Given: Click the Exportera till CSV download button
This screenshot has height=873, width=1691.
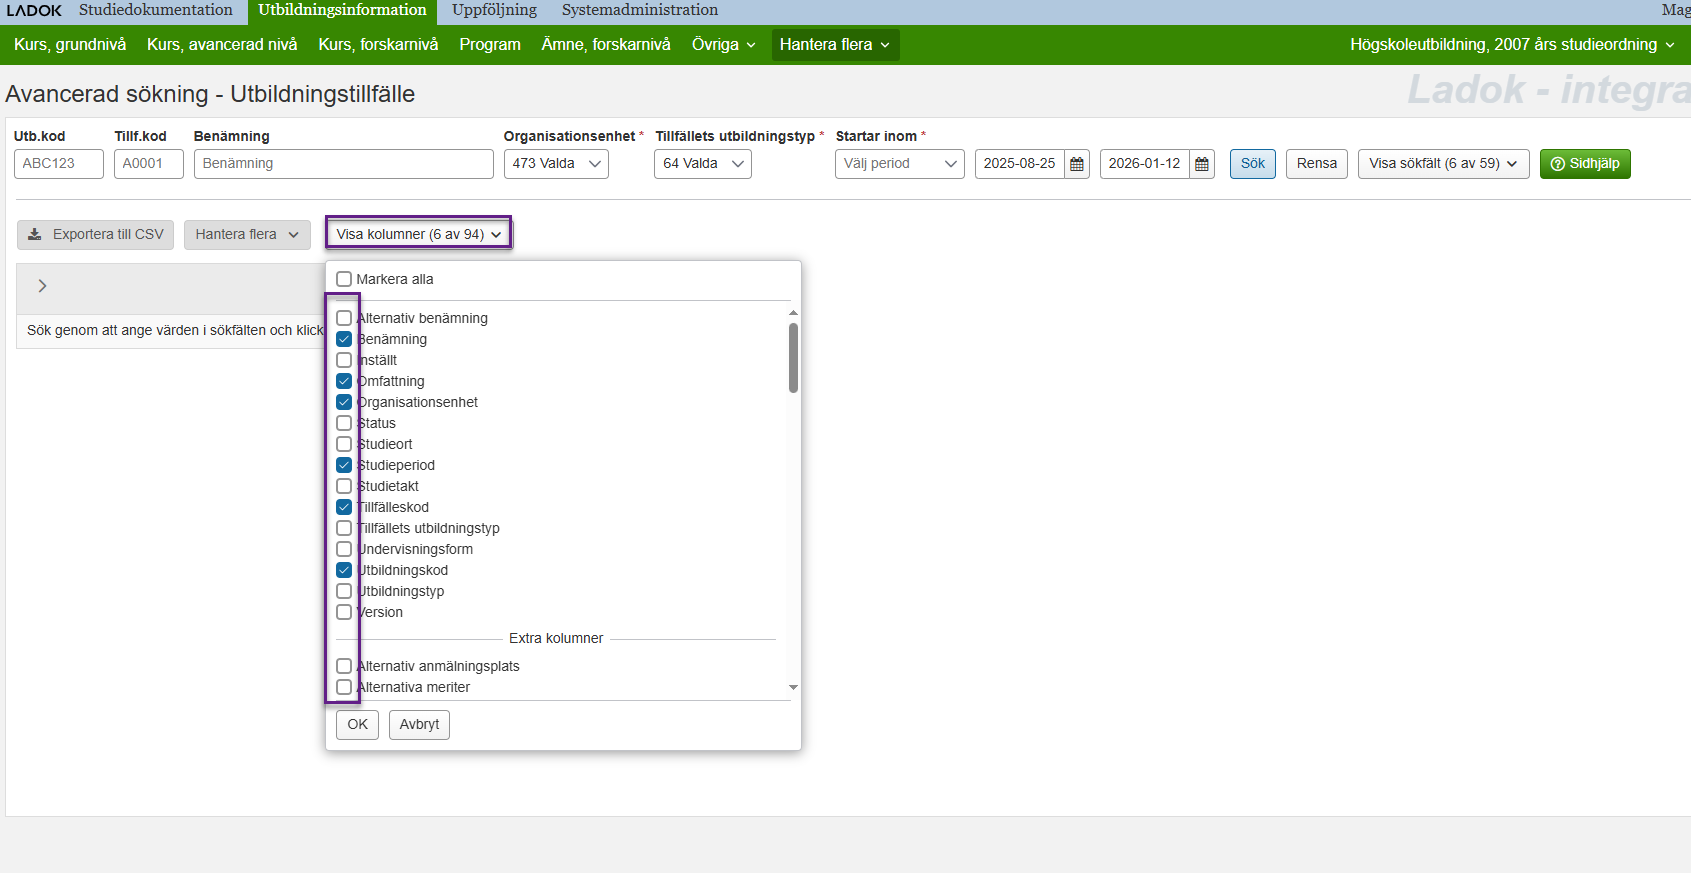Looking at the screenshot, I should coord(96,235).
